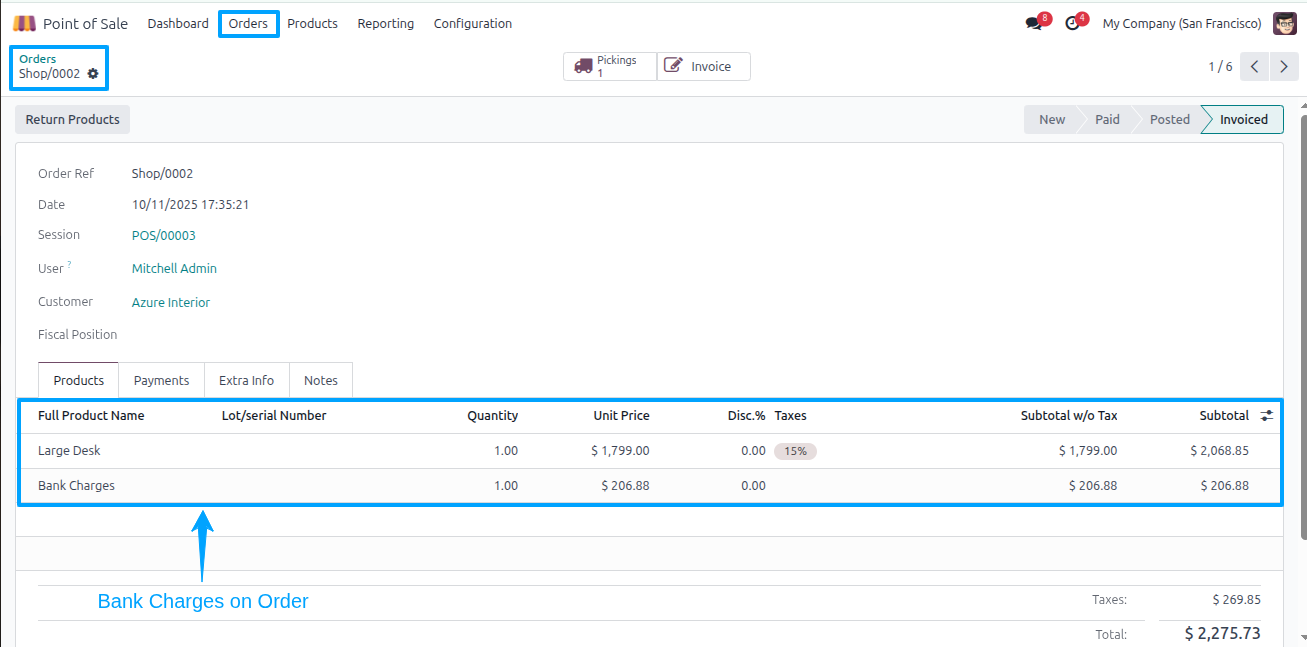Select the Bank Charges order line
The height and width of the screenshot is (647, 1307).
tap(650, 486)
